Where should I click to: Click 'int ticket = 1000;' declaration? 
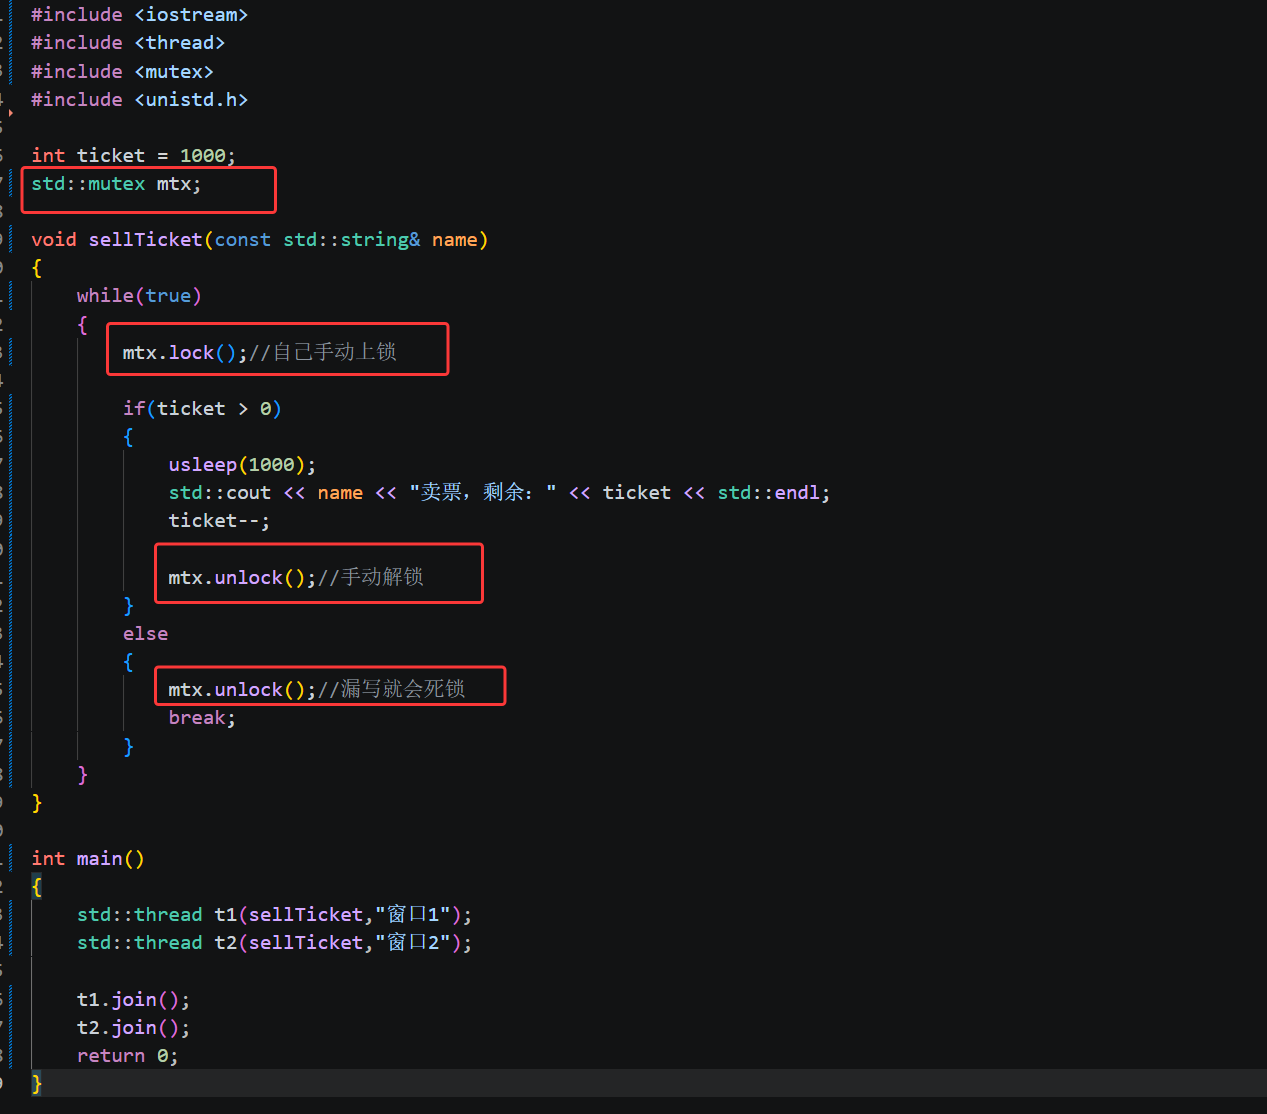tap(133, 156)
